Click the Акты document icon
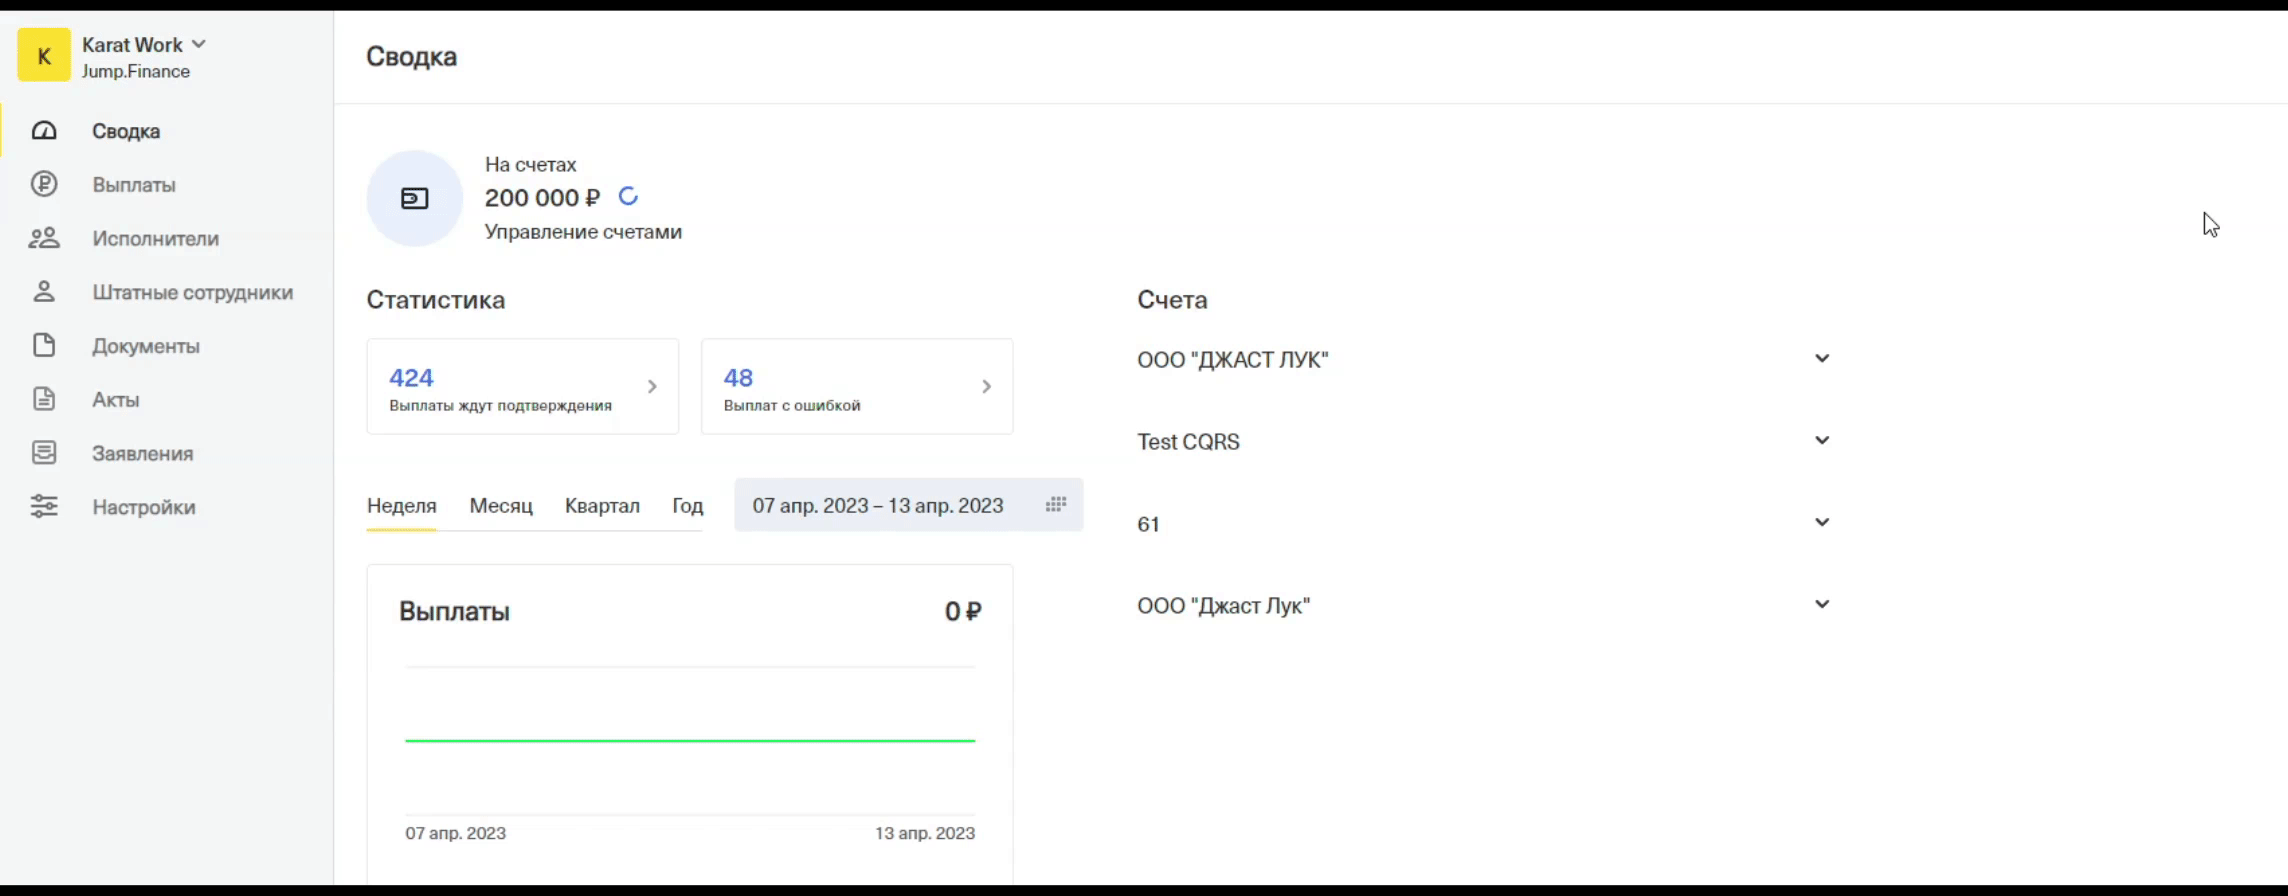Image resolution: width=2288 pixels, height=896 pixels. point(44,399)
